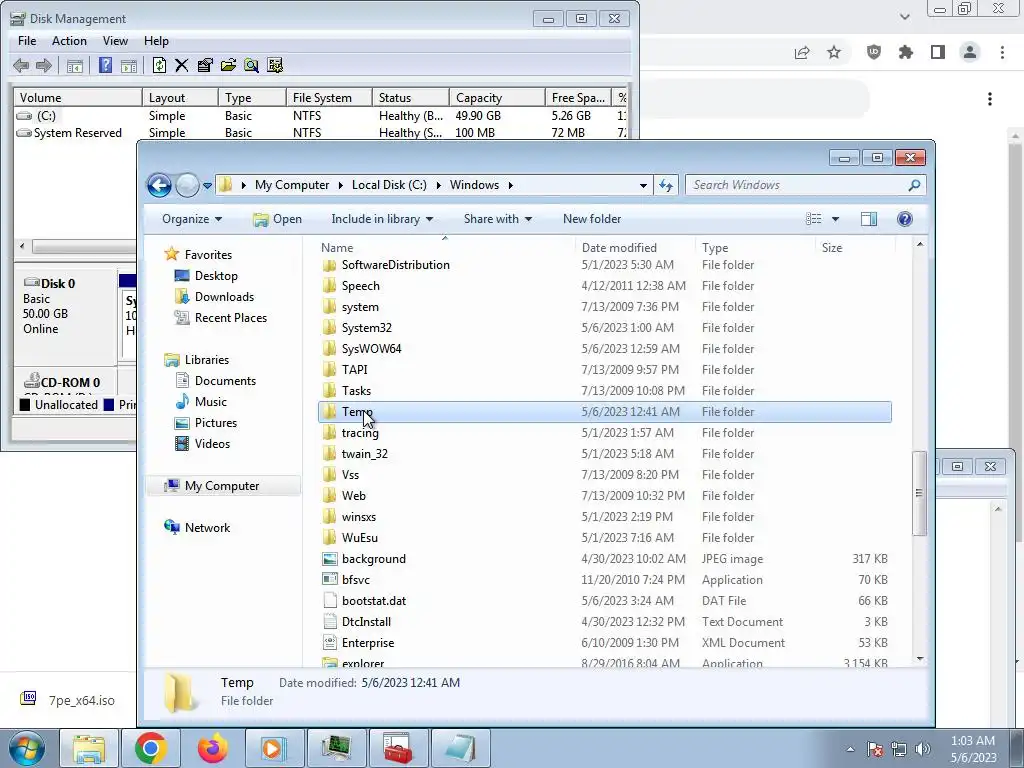Open Share with dropdown

498,219
